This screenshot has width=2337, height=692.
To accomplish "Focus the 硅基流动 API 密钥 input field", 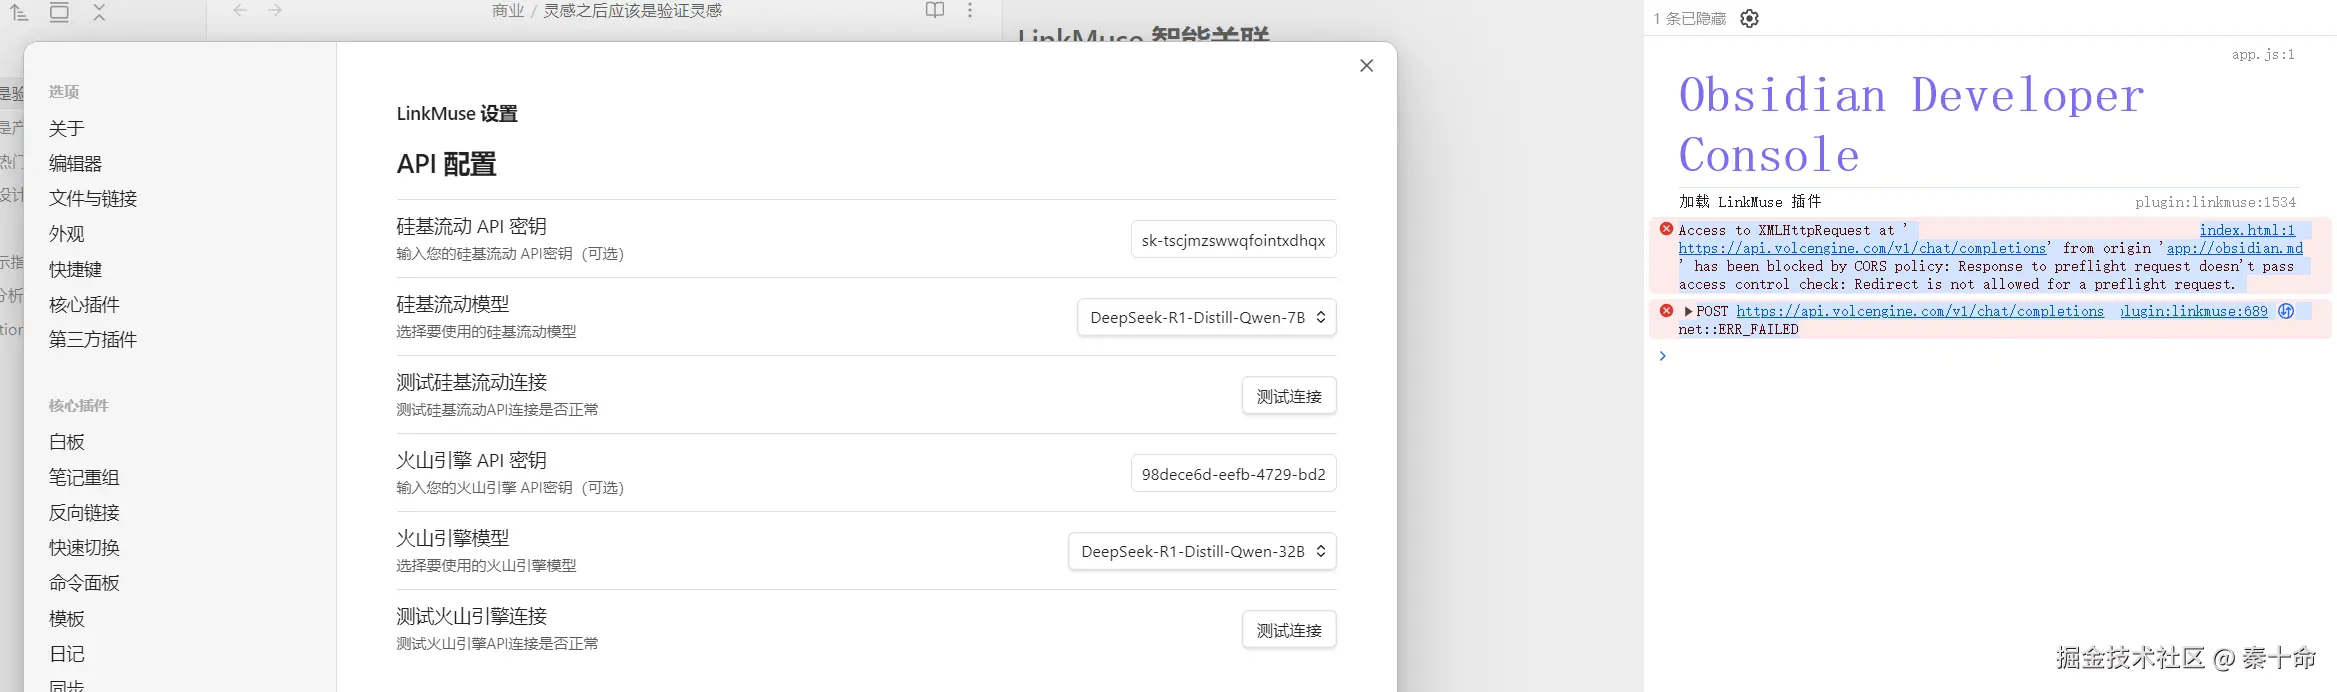I will click(1233, 240).
